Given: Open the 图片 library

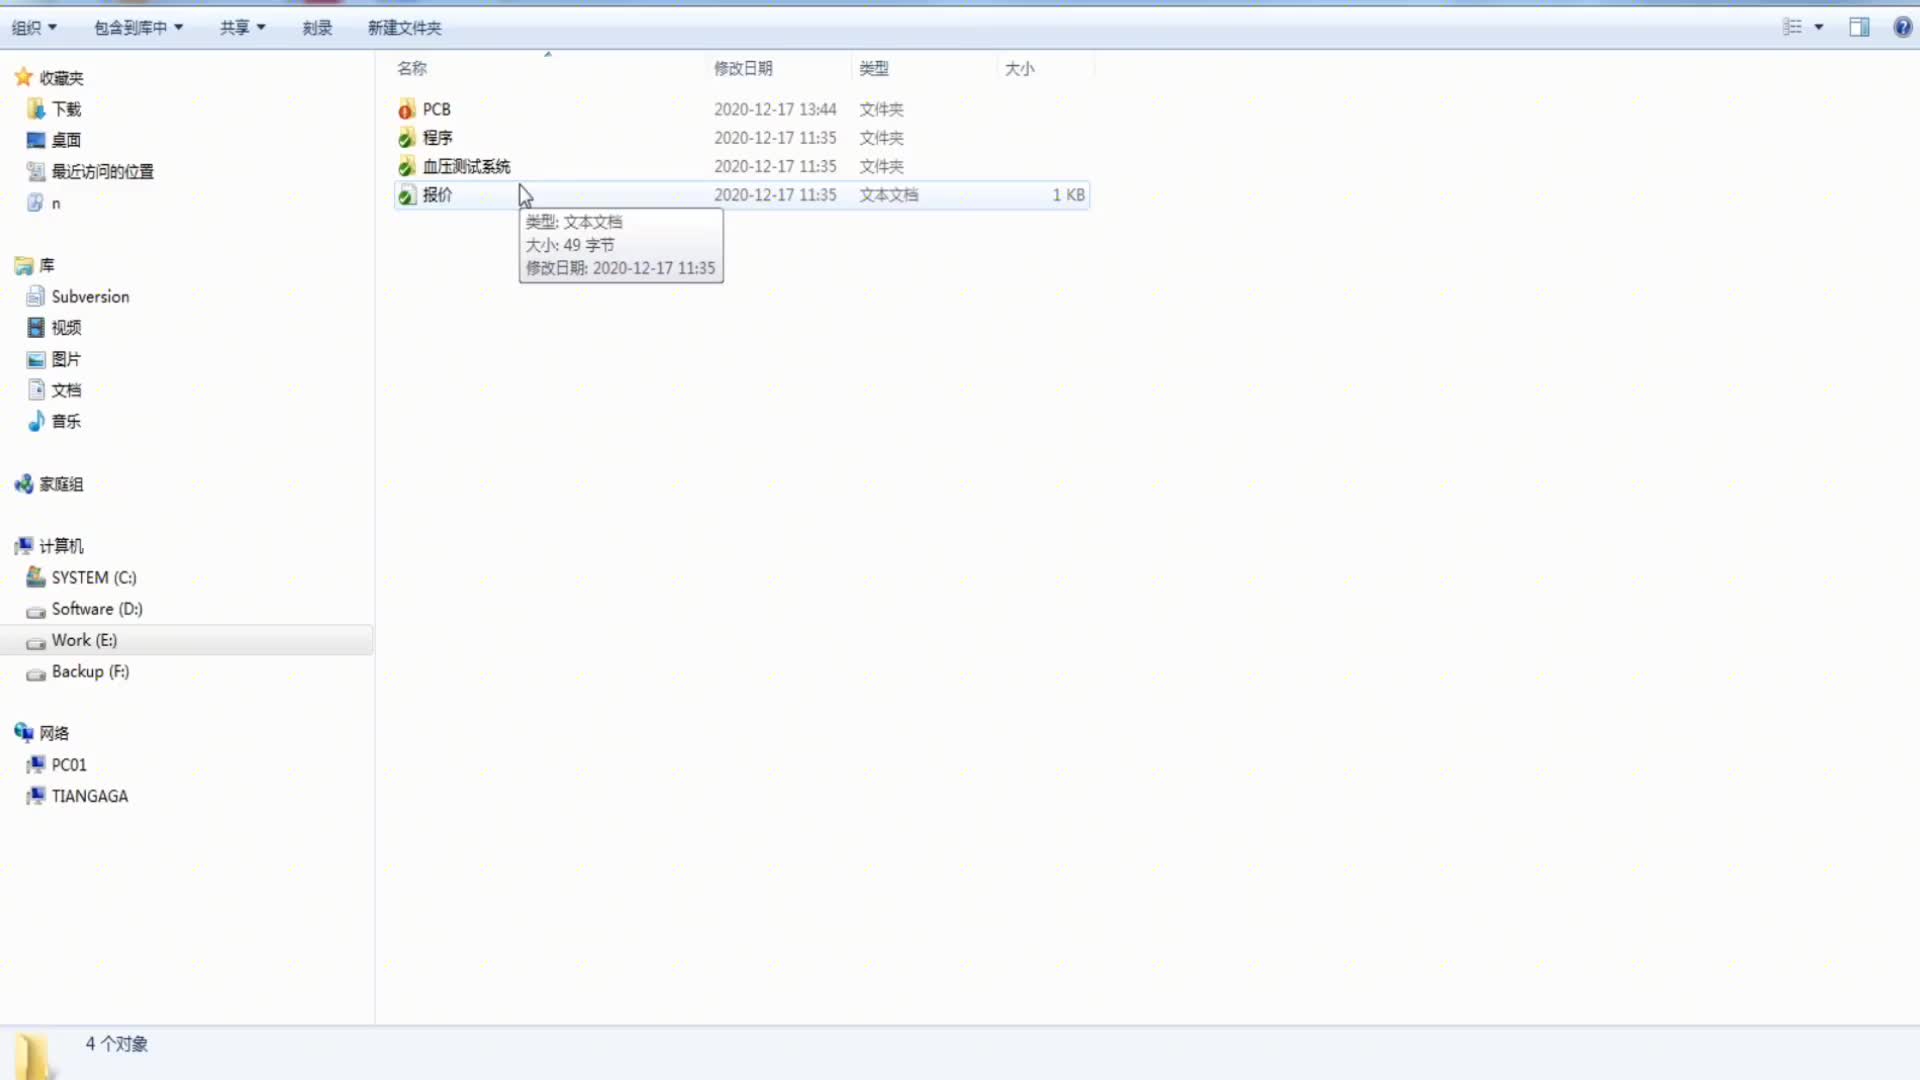Looking at the screenshot, I should pos(66,359).
